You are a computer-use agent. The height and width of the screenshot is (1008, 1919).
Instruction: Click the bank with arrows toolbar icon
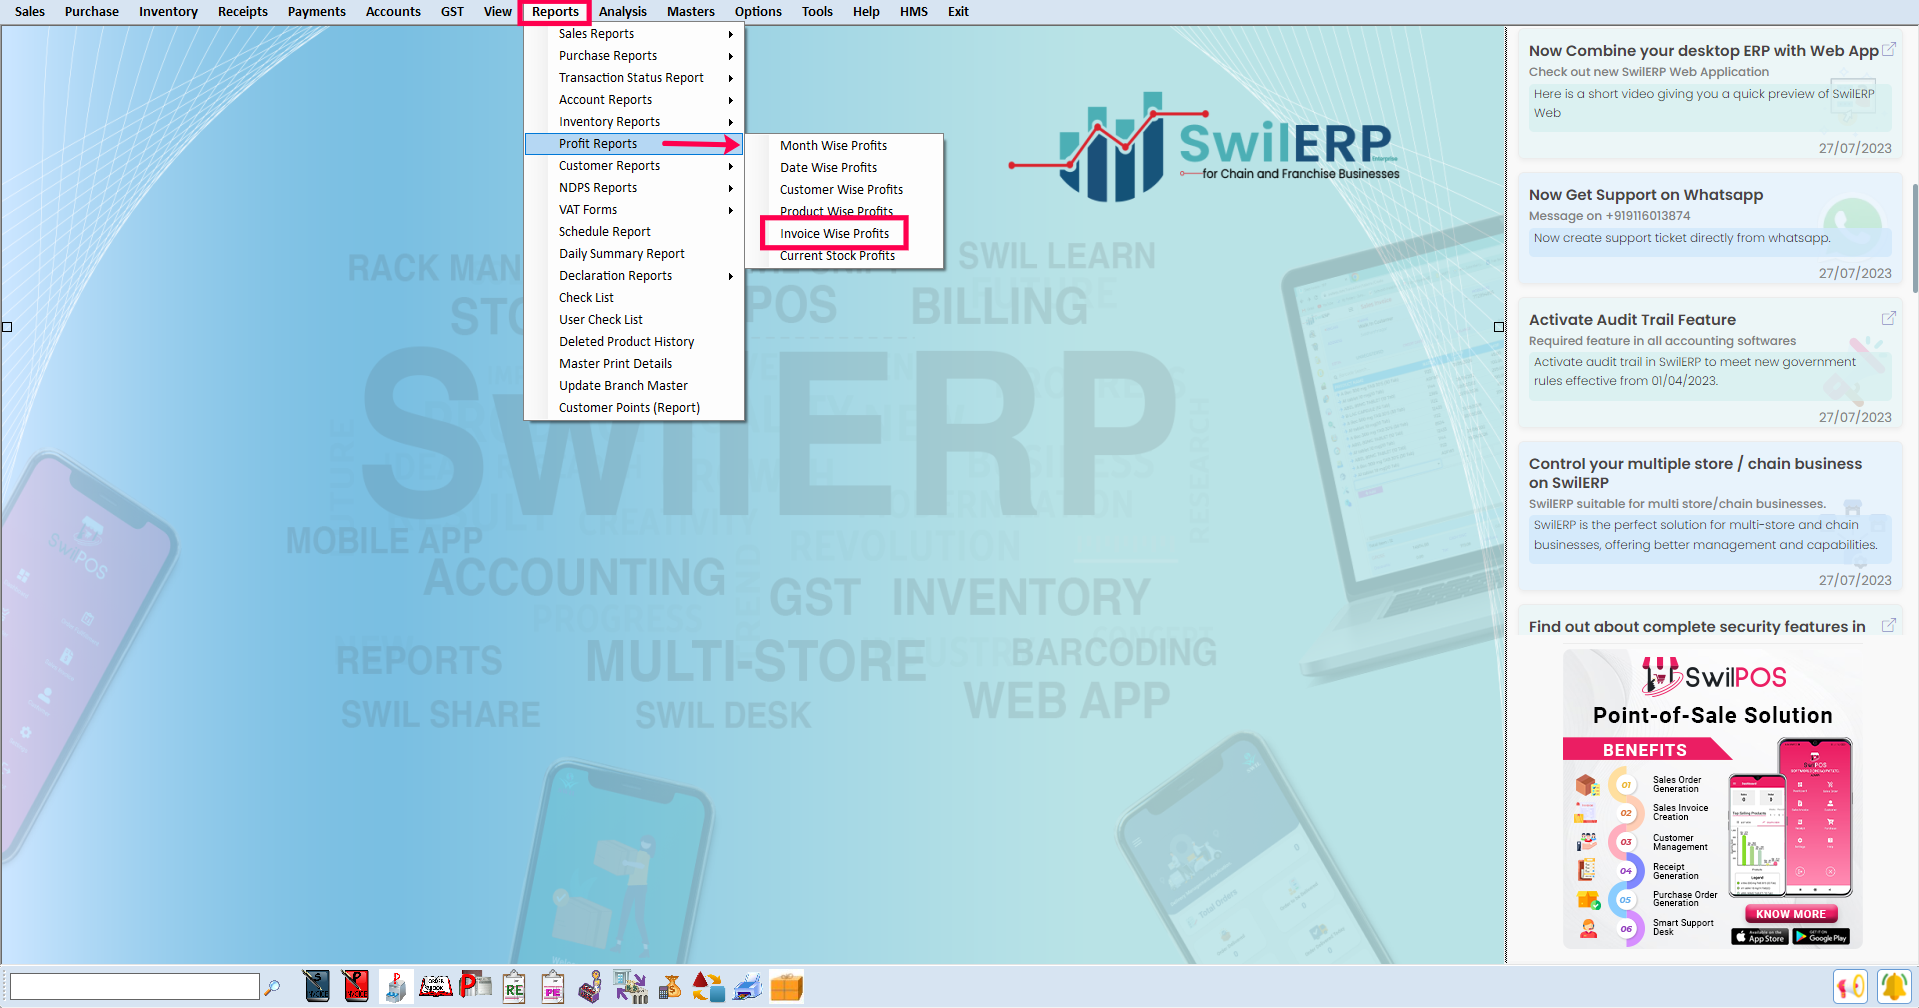coord(631,986)
